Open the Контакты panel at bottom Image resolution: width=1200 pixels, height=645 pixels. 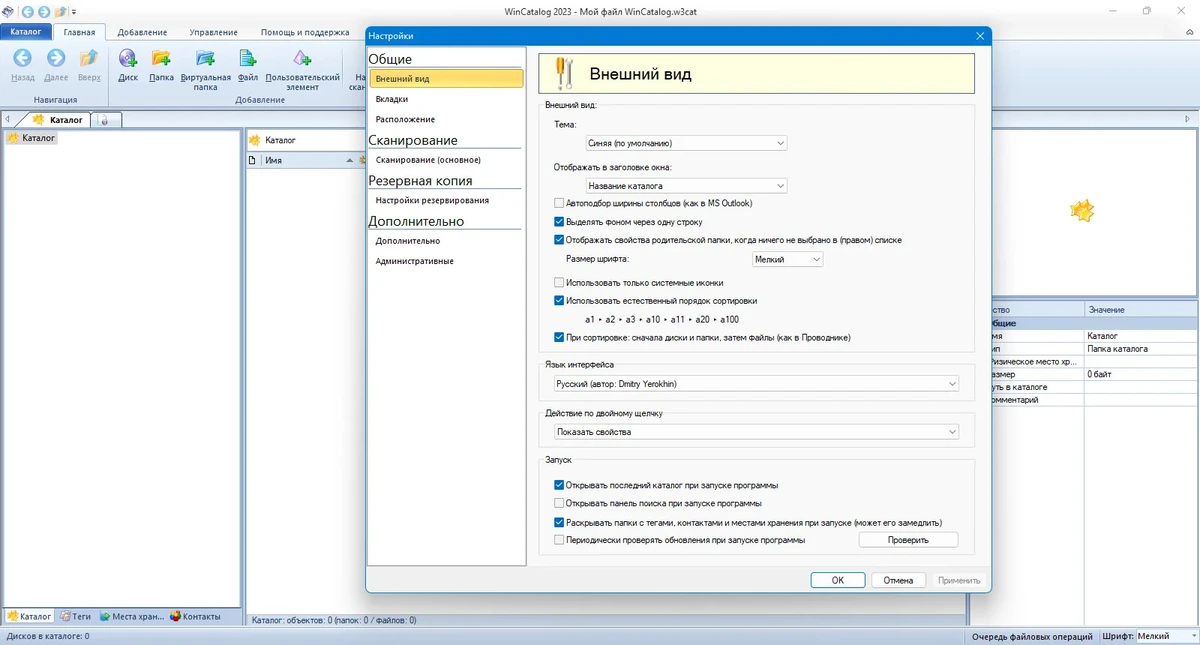click(x=195, y=617)
